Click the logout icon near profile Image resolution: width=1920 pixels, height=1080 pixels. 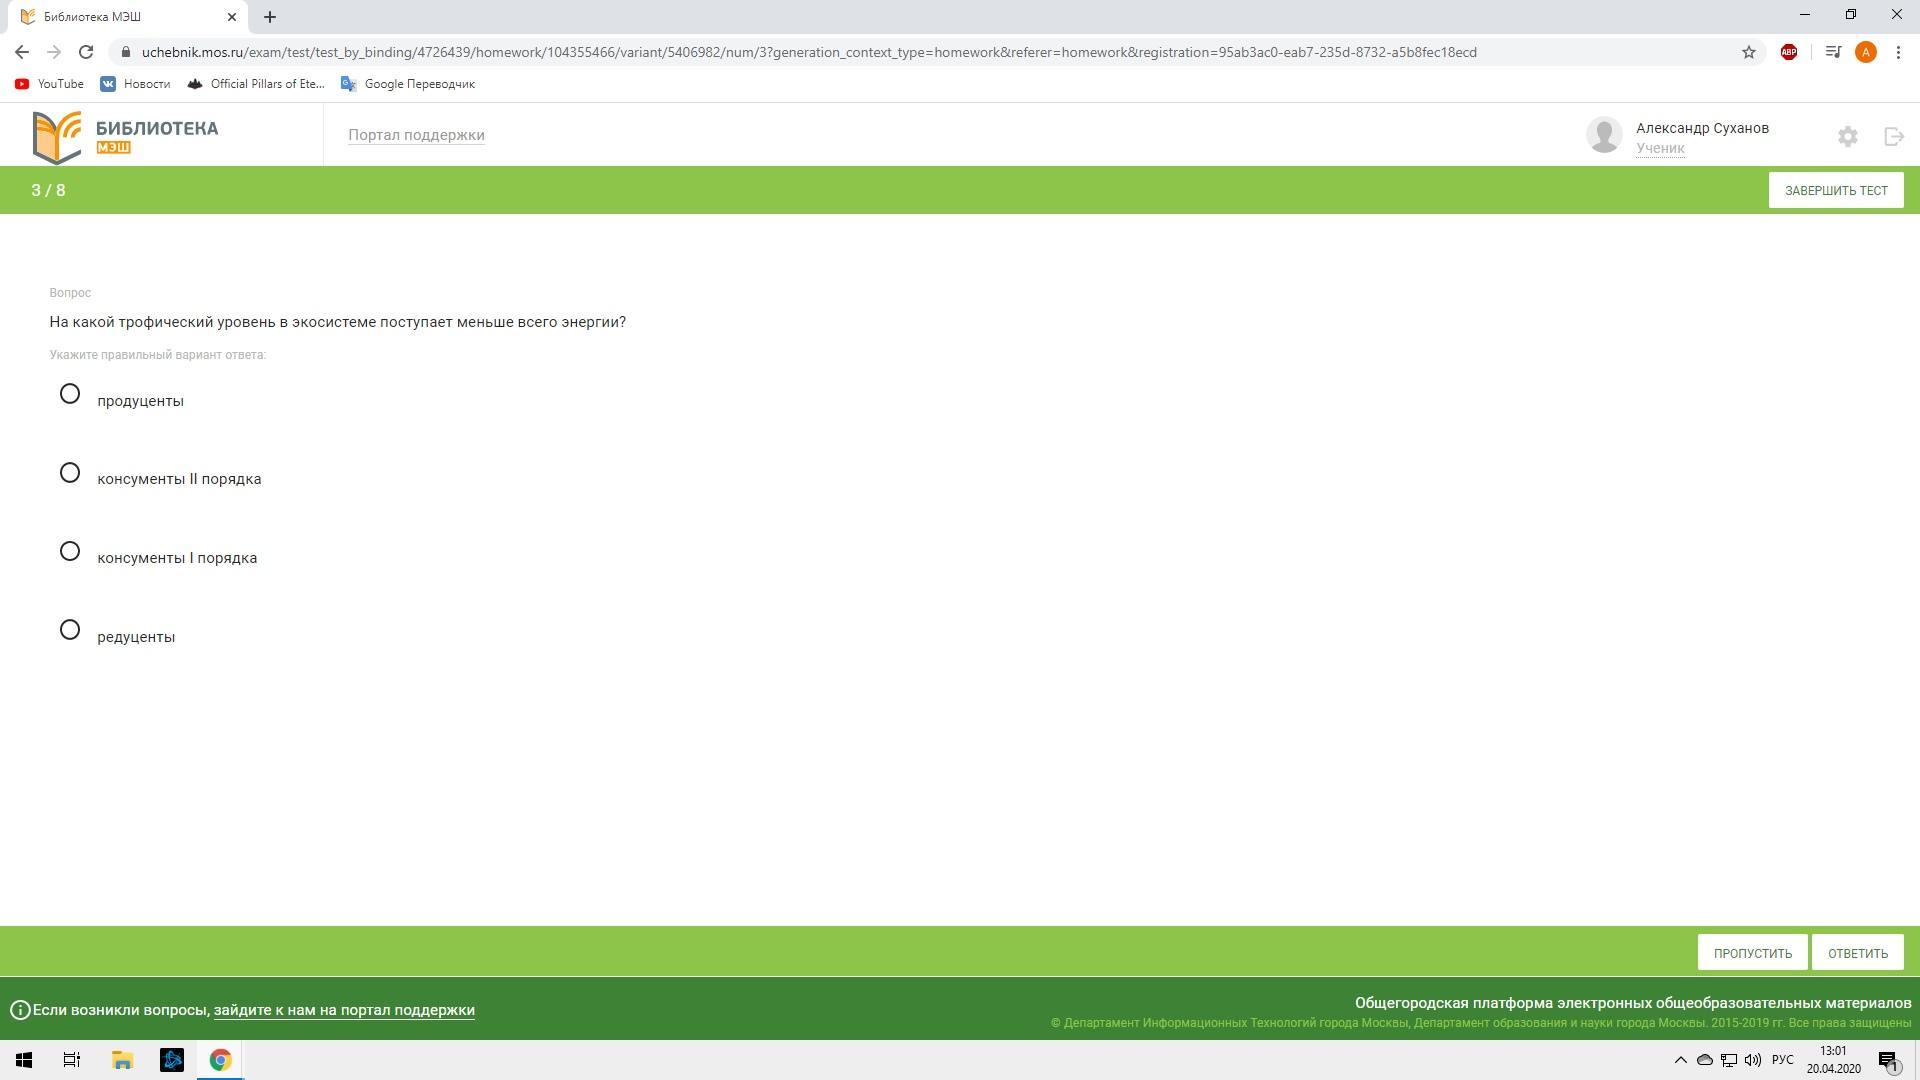1894,136
